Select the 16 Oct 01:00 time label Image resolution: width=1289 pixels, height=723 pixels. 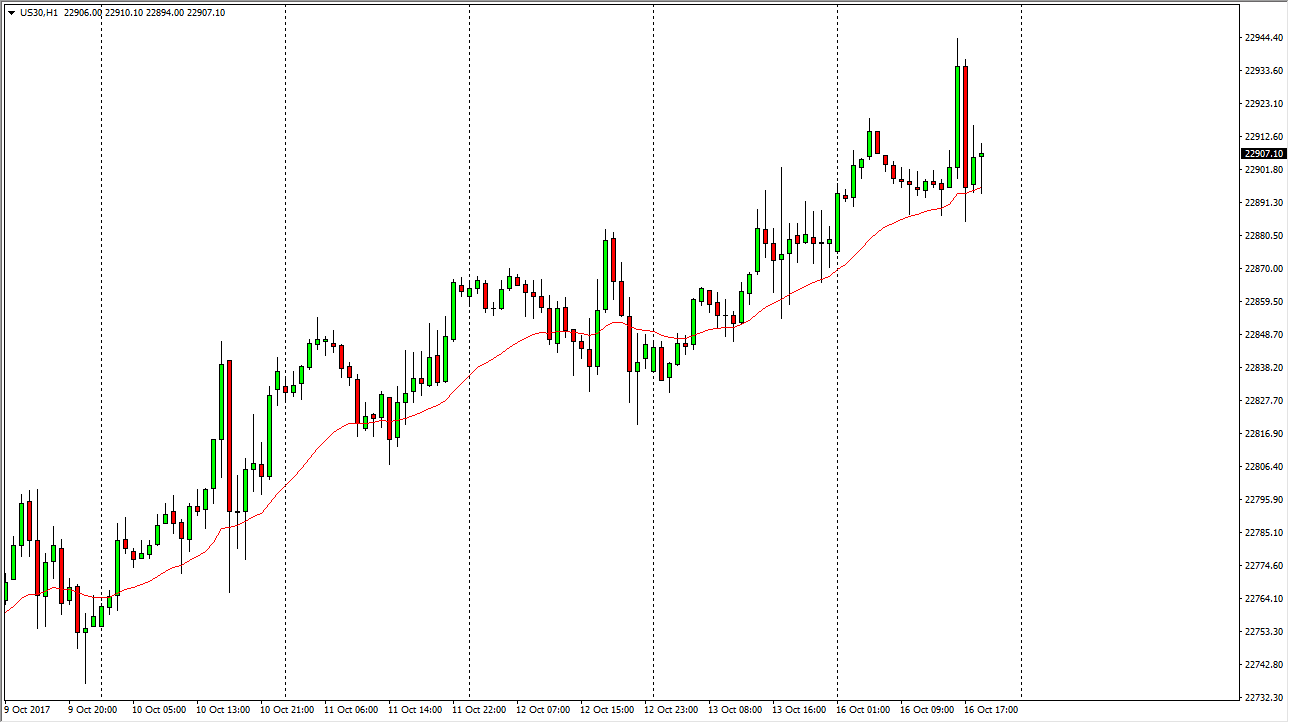(862, 710)
